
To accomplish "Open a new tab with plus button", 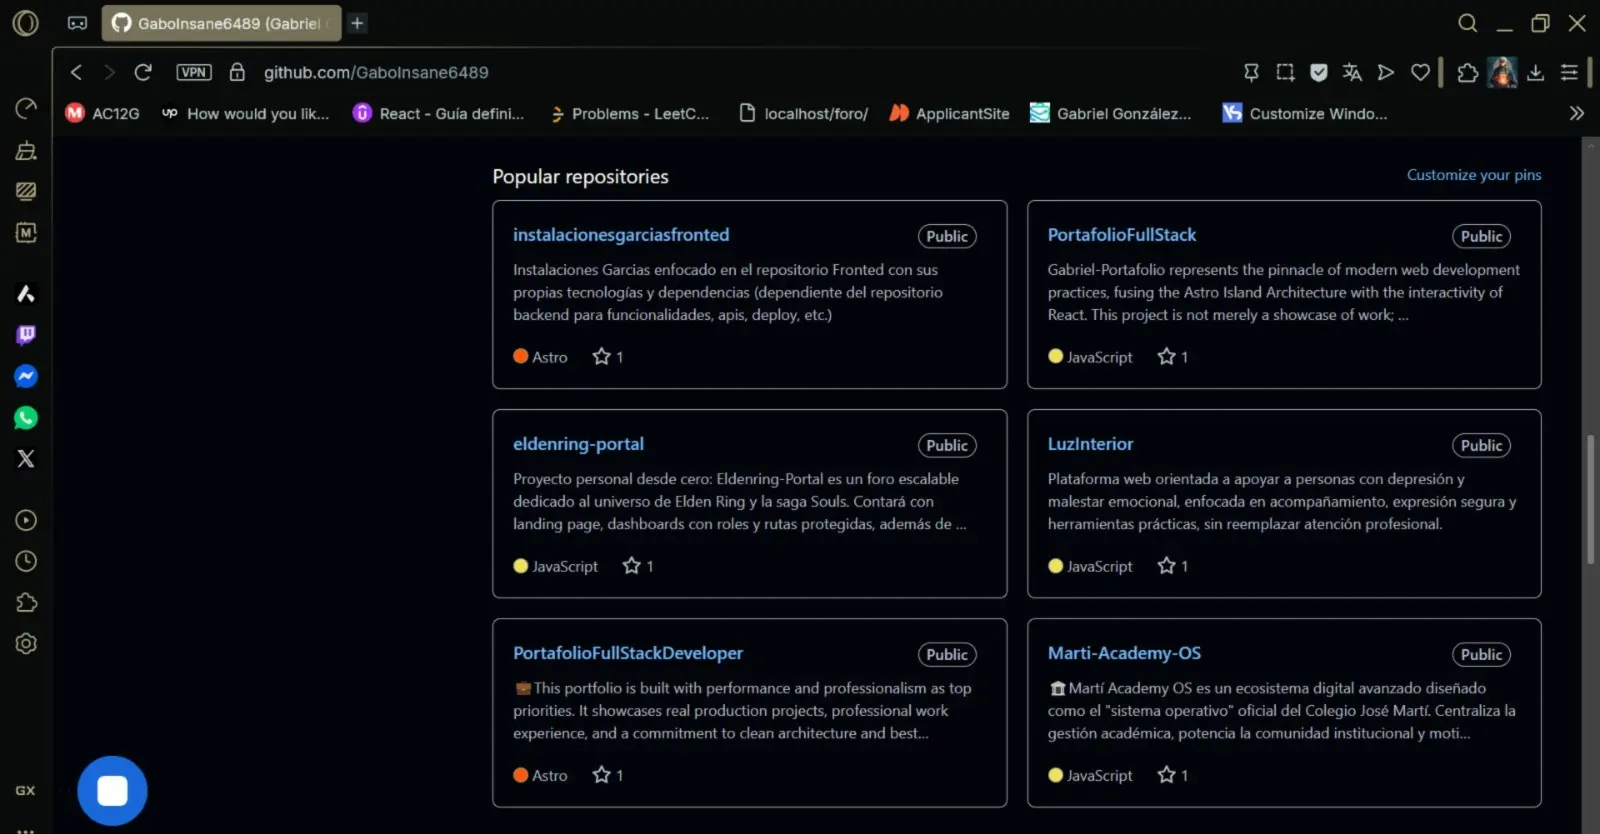I will tap(357, 23).
